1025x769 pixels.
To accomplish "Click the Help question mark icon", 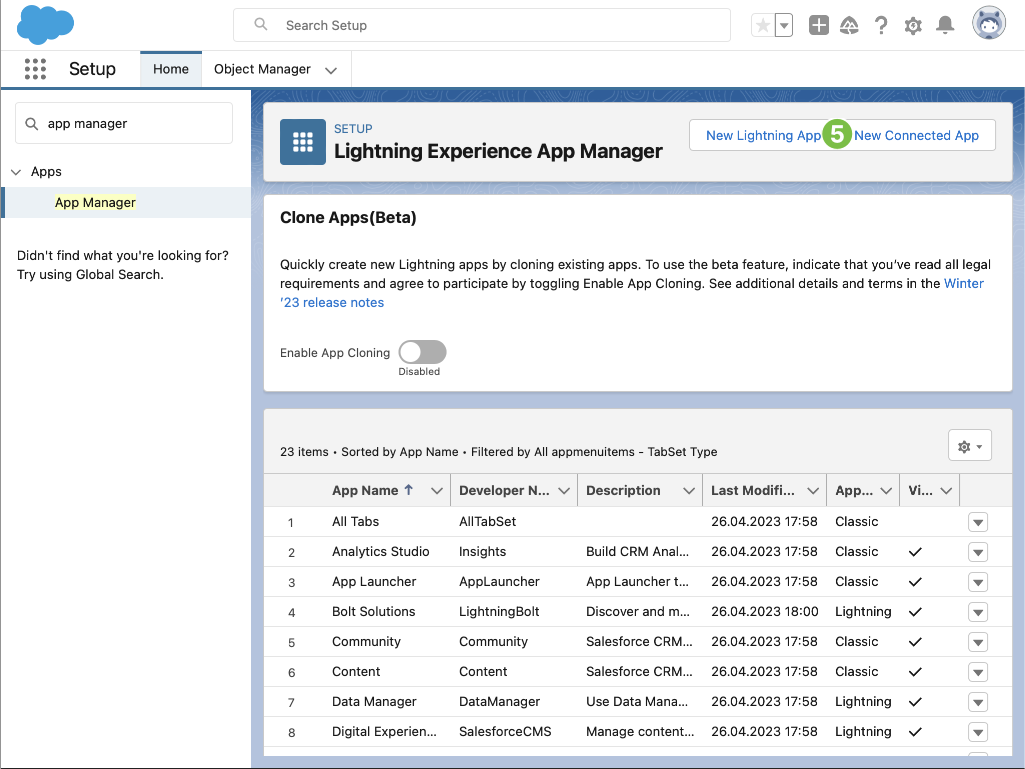I will [881, 26].
